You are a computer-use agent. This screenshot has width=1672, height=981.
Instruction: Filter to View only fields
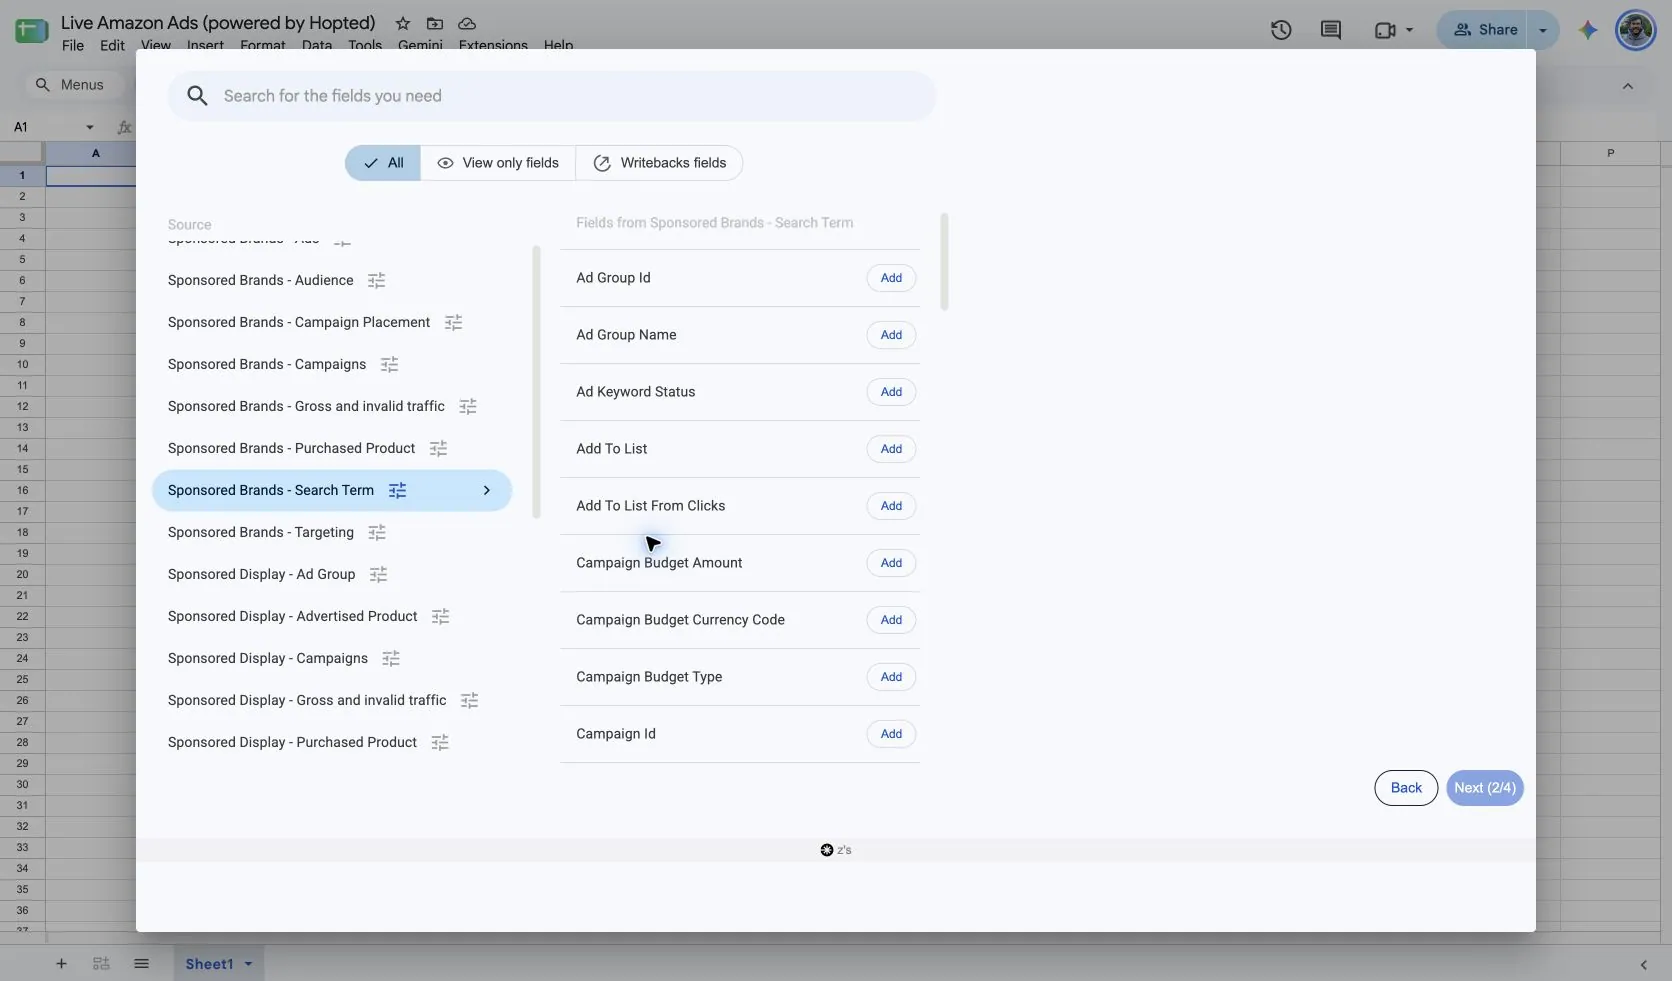click(498, 163)
